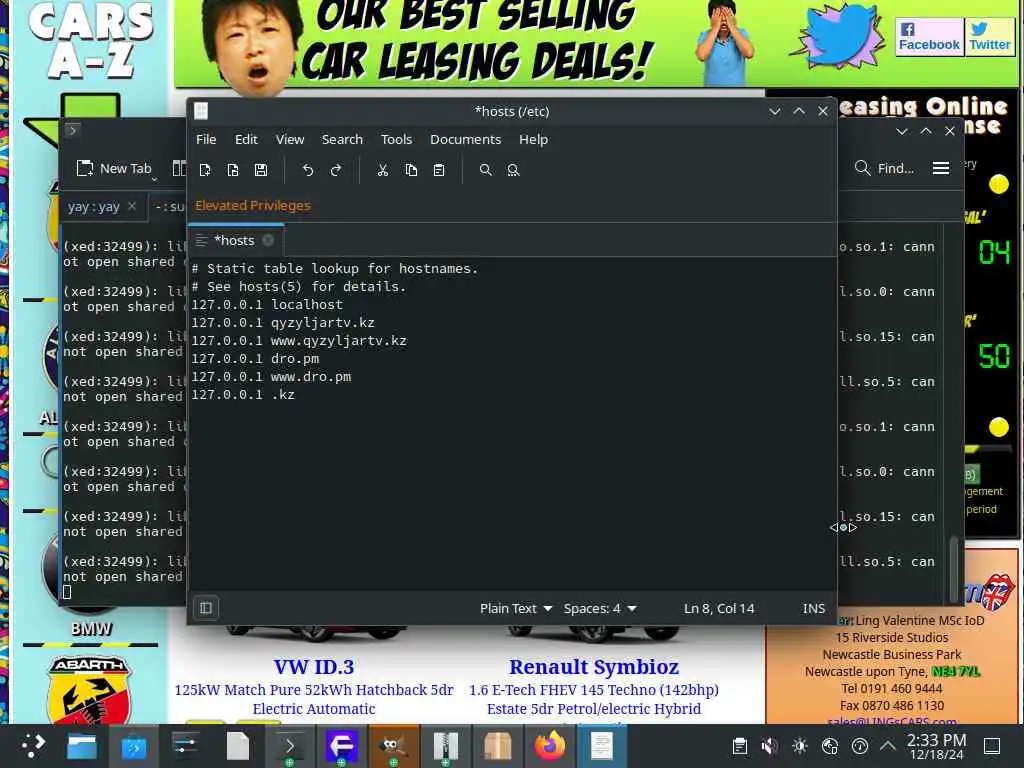This screenshot has height=768, width=1024.
Task: Open the New Tab dropdown arrow in Konsole
Action: 155,178
